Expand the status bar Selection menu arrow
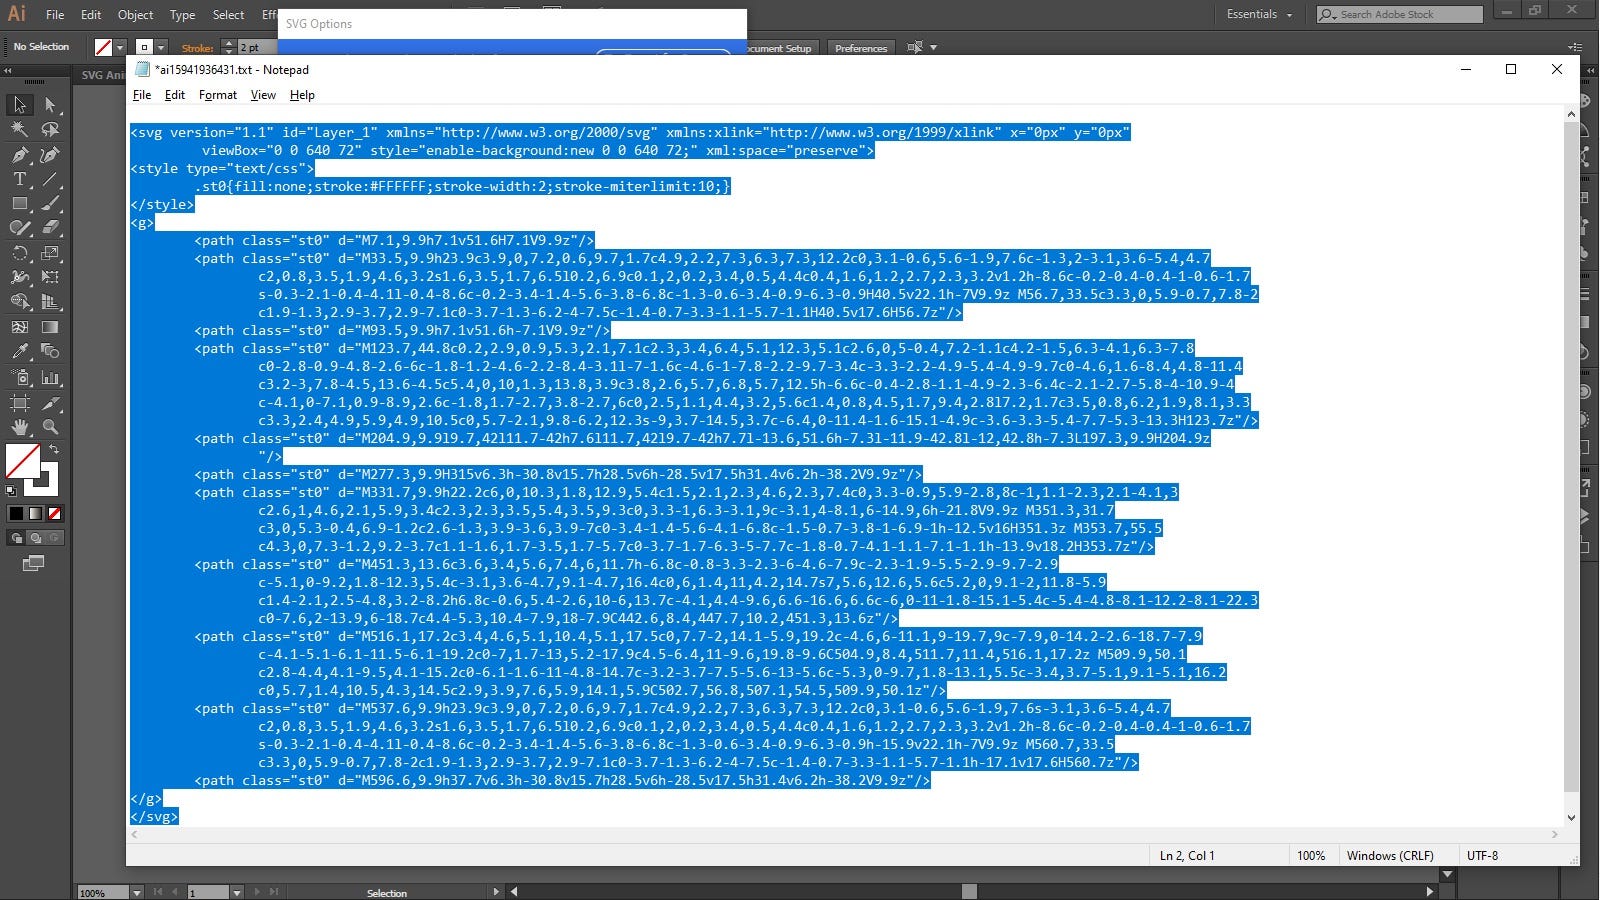1600x900 pixels. (x=495, y=892)
